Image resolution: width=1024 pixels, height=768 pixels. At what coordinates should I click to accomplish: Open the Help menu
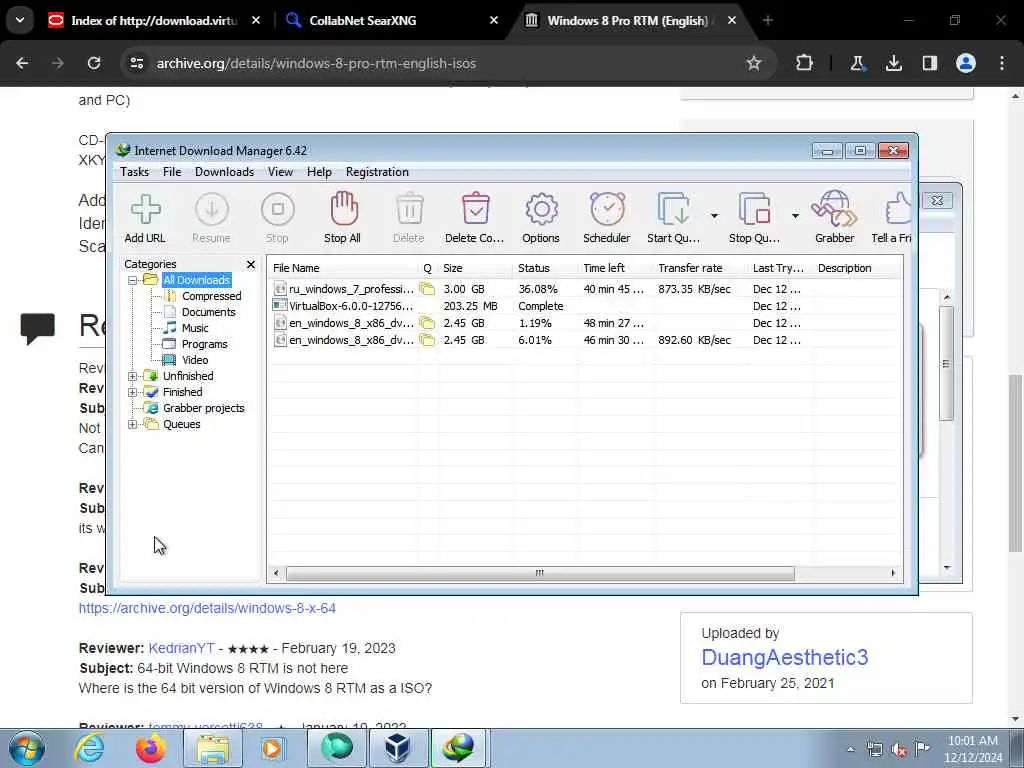click(319, 172)
